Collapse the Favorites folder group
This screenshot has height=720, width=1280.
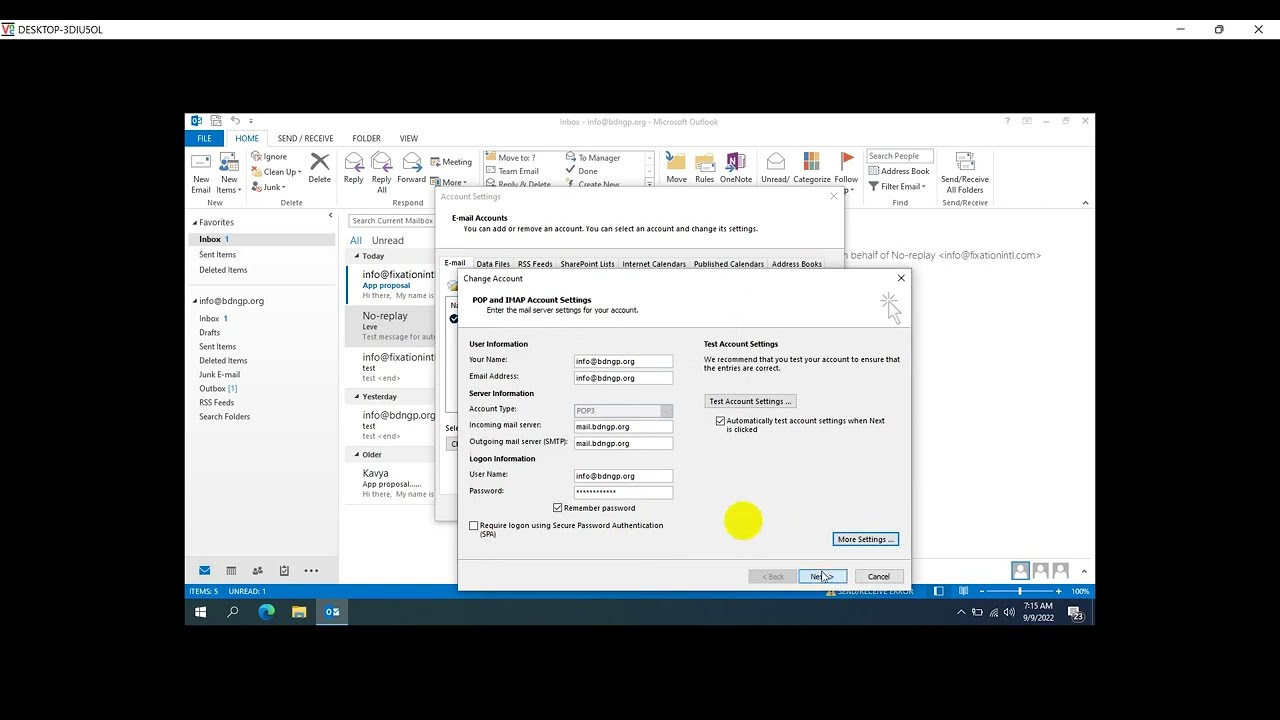195,222
